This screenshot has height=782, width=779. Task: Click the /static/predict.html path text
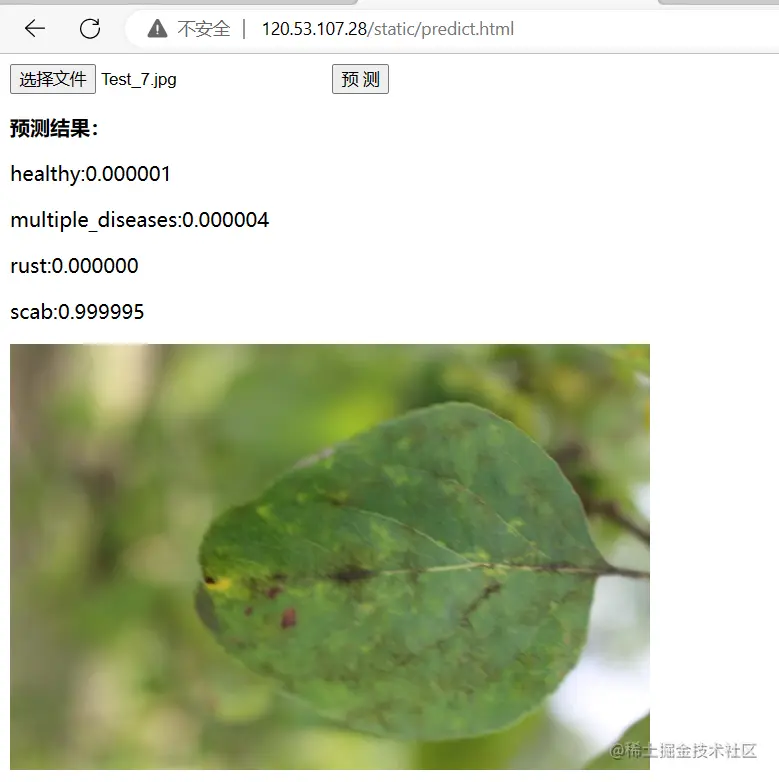pyautogui.click(x=440, y=29)
